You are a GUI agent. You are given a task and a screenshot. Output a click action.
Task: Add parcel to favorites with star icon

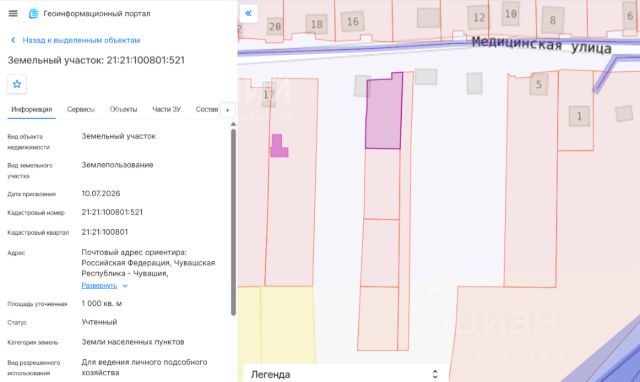click(x=17, y=84)
